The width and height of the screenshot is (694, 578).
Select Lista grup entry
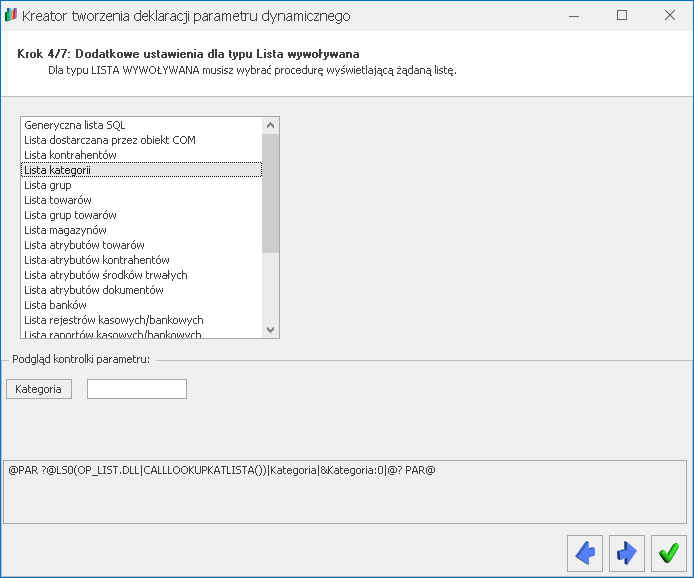click(x=141, y=185)
